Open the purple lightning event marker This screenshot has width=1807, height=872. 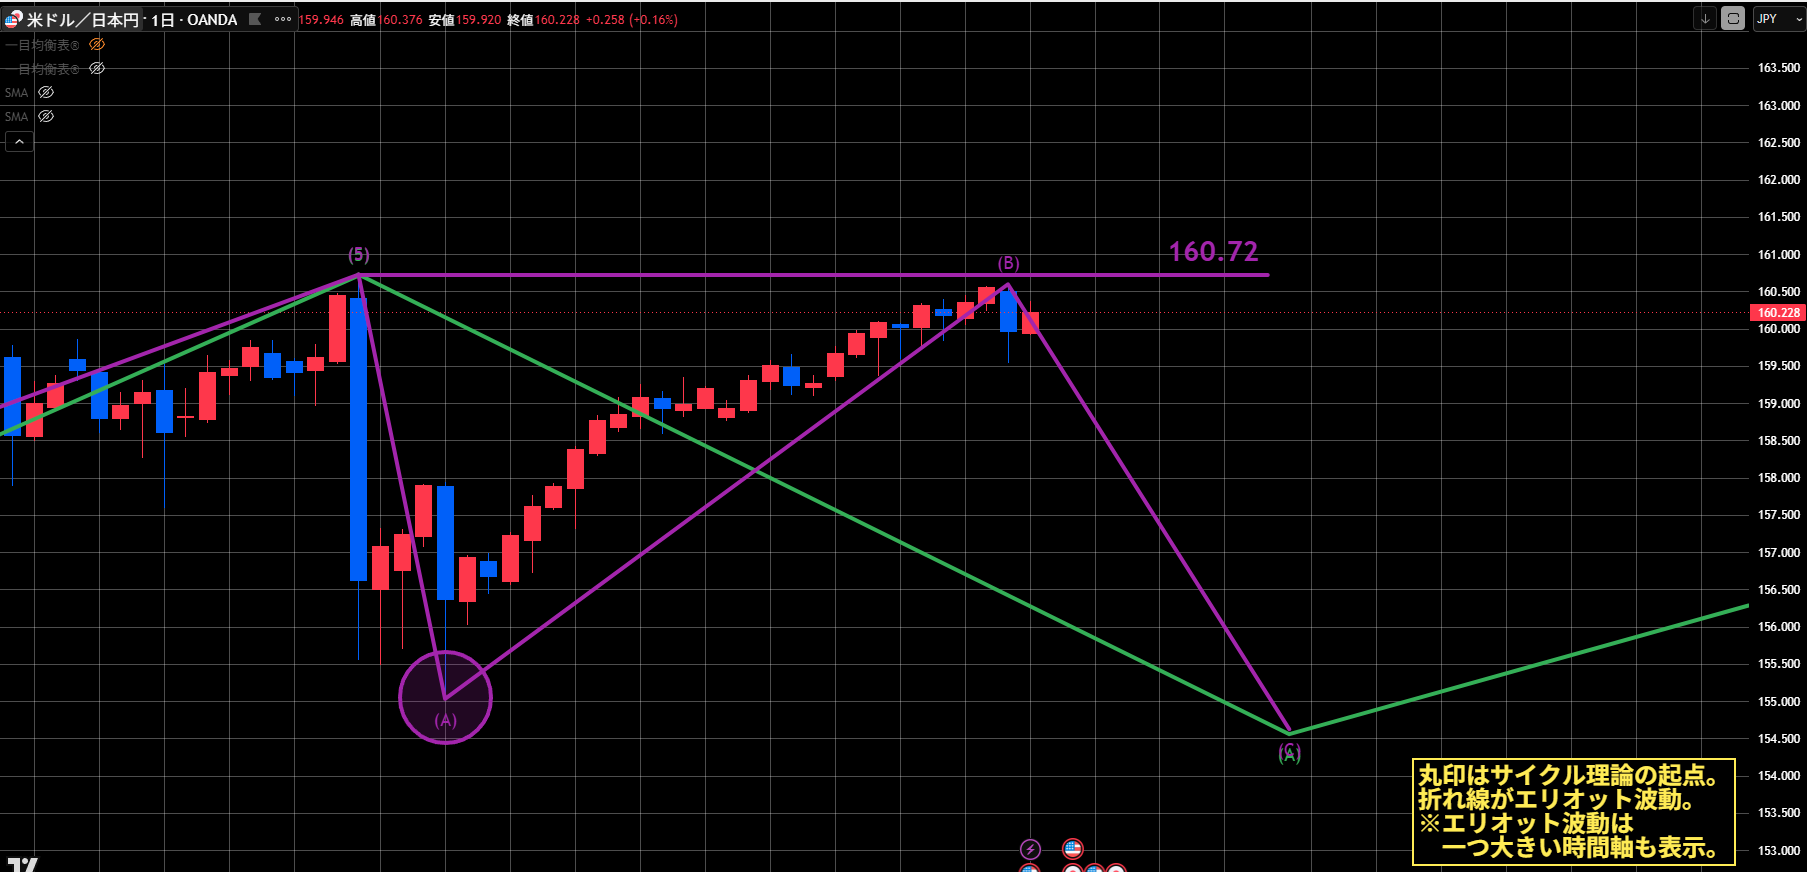tap(1030, 850)
